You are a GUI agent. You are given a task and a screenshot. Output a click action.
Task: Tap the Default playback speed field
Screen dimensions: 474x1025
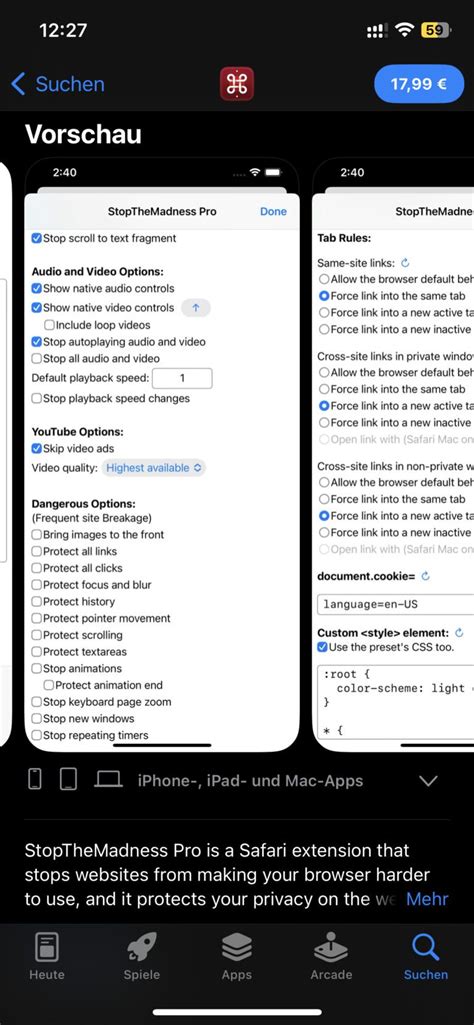[x=182, y=378]
